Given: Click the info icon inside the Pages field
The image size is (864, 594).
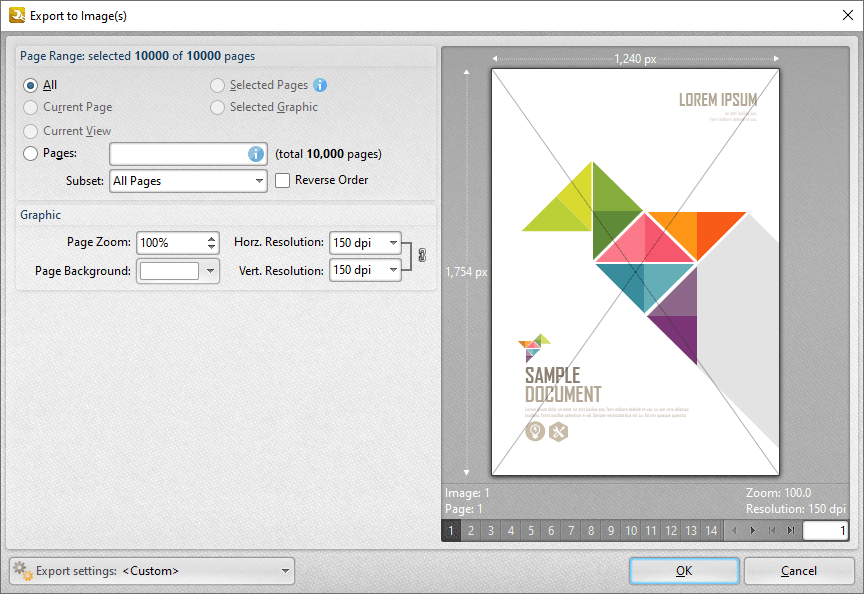Looking at the screenshot, I should [258, 153].
